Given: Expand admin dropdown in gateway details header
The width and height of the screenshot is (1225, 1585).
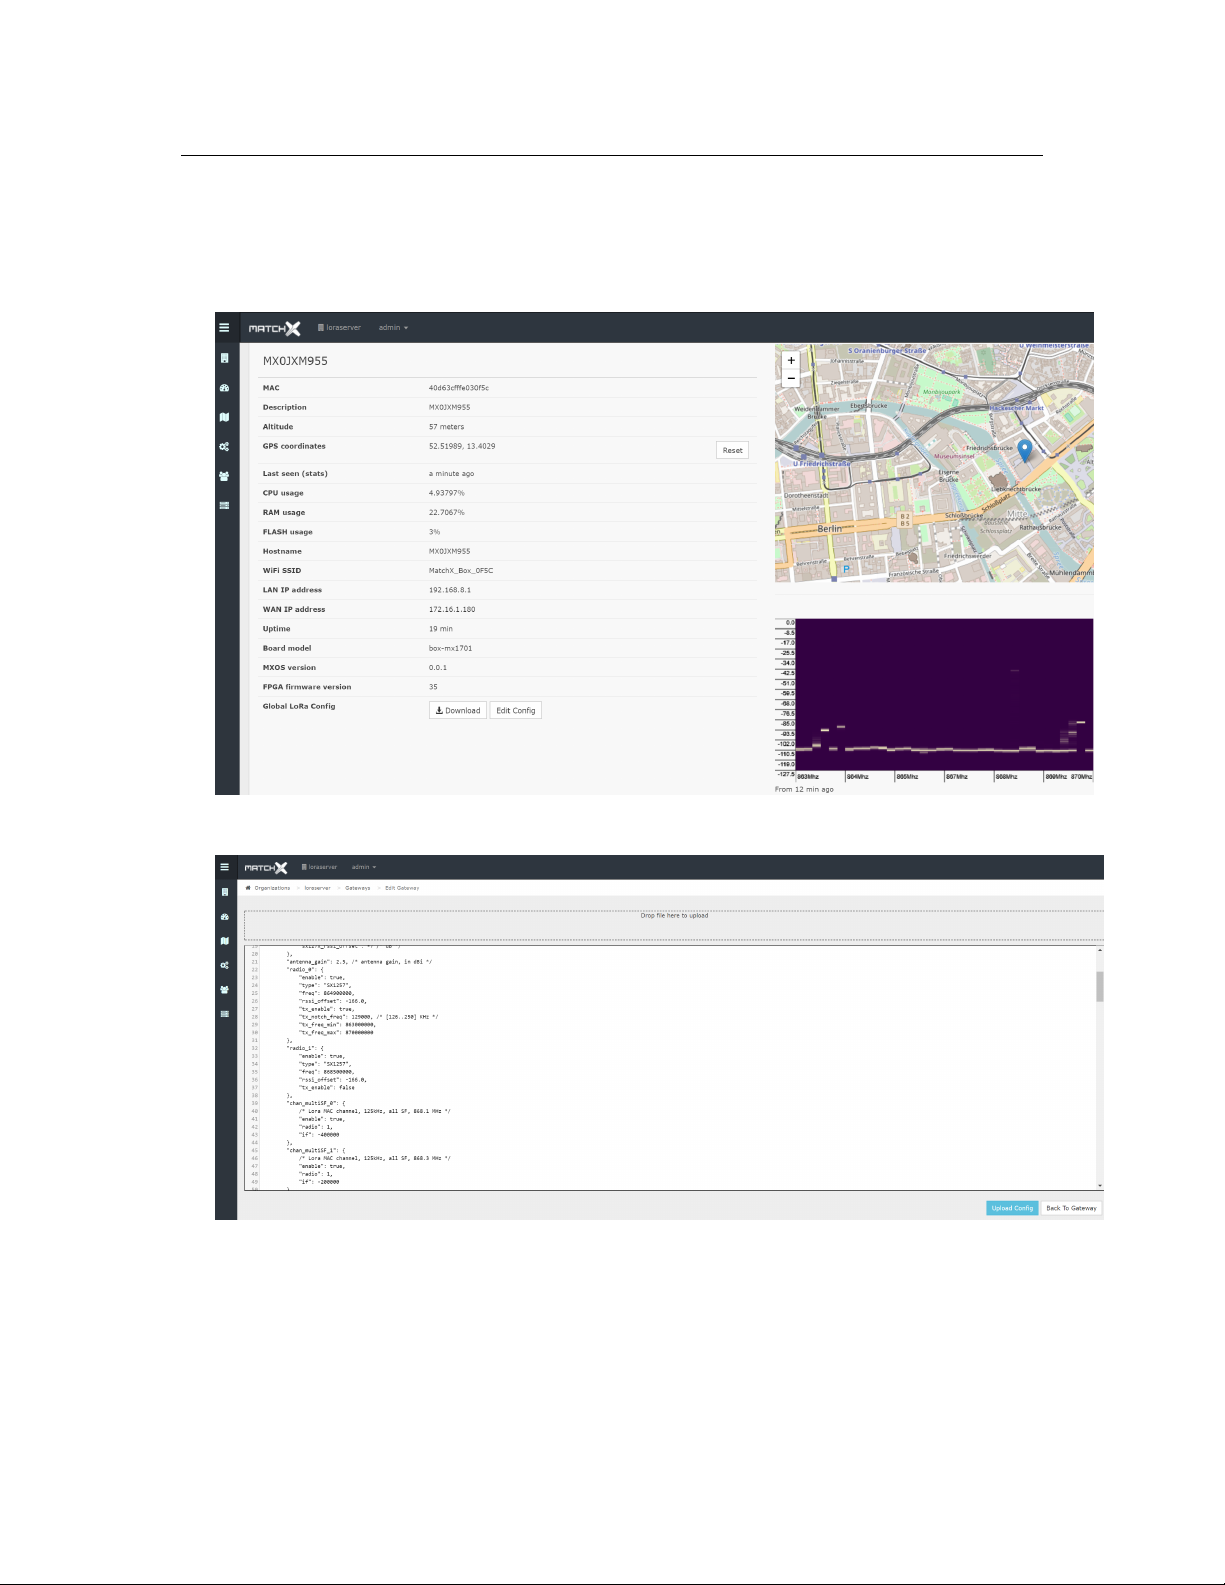Looking at the screenshot, I should (x=393, y=328).
